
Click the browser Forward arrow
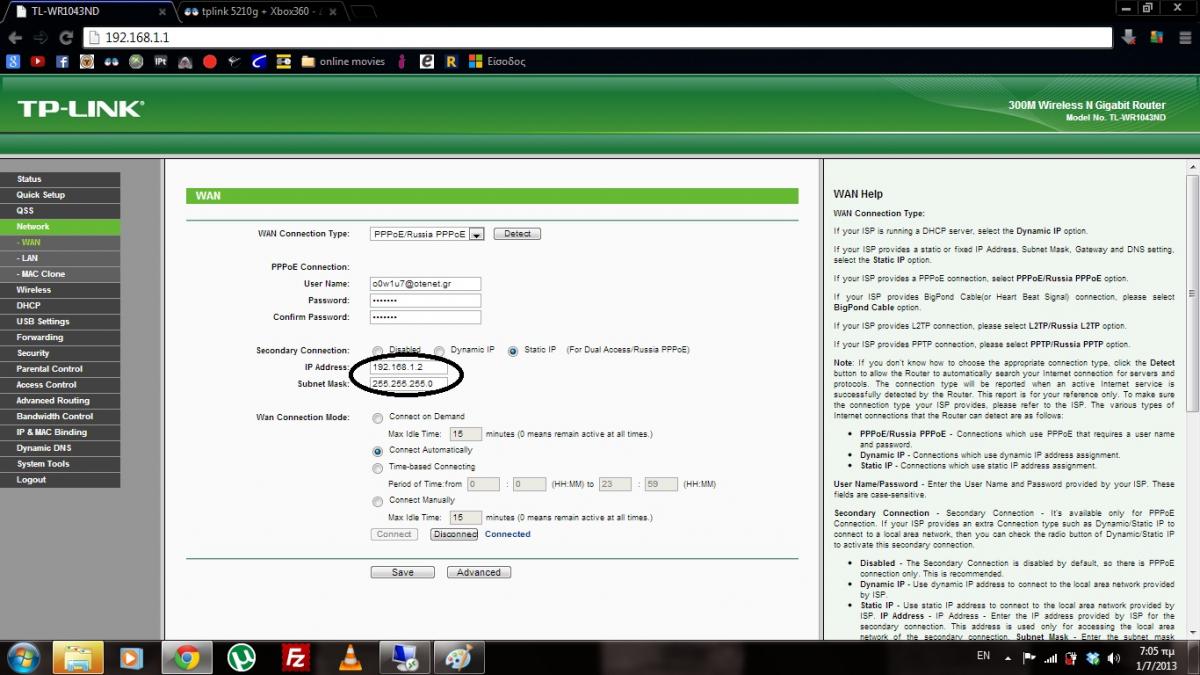click(x=41, y=37)
